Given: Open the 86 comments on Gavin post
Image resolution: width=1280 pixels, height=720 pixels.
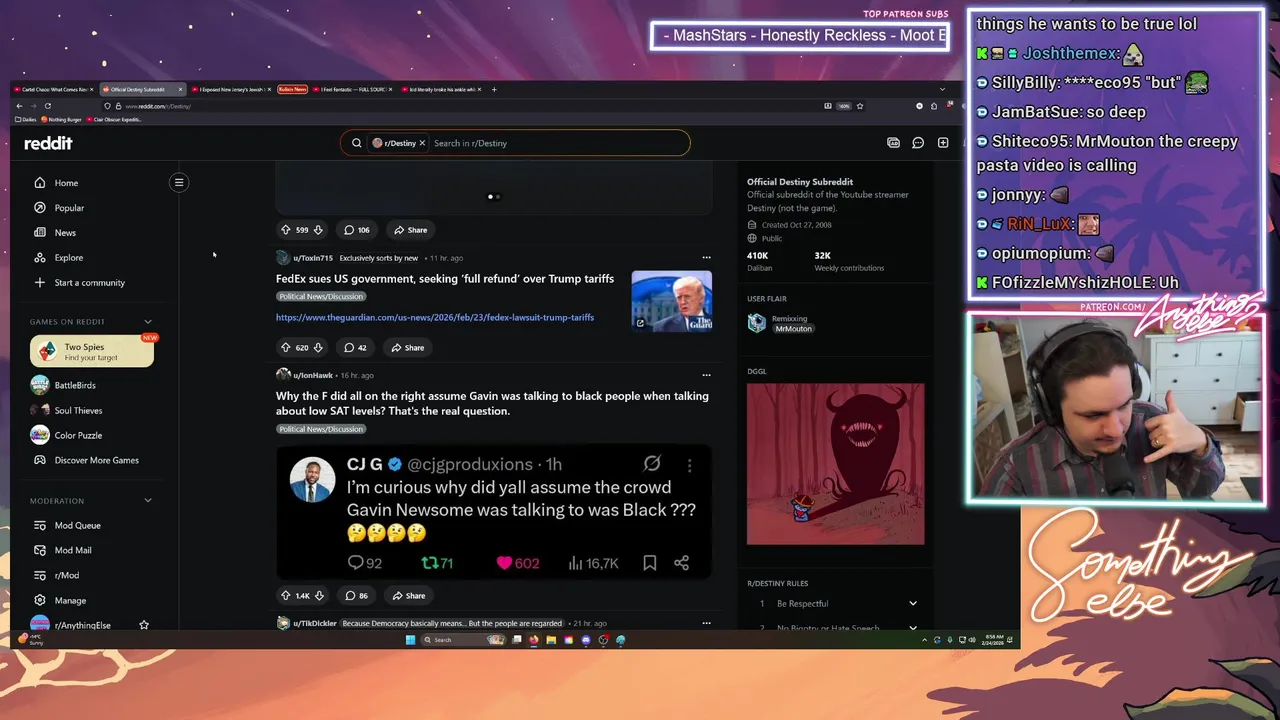Looking at the screenshot, I should coord(356,596).
